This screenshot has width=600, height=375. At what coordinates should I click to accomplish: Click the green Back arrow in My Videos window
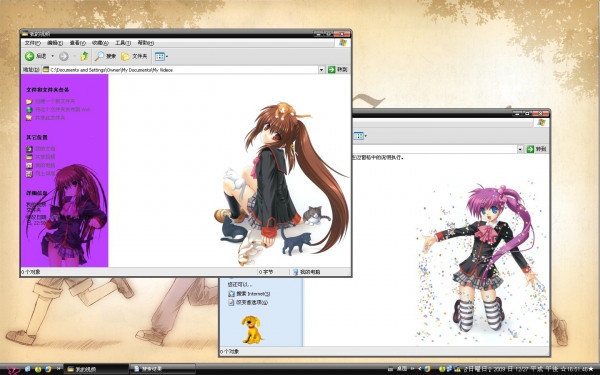click(x=29, y=56)
